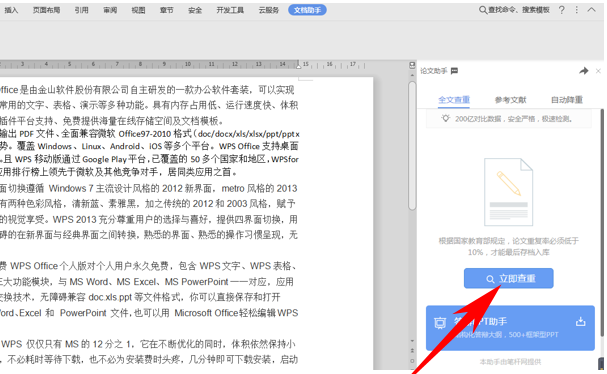607x374 pixels.
Task: Click the 立即查重 button
Action: 509,278
